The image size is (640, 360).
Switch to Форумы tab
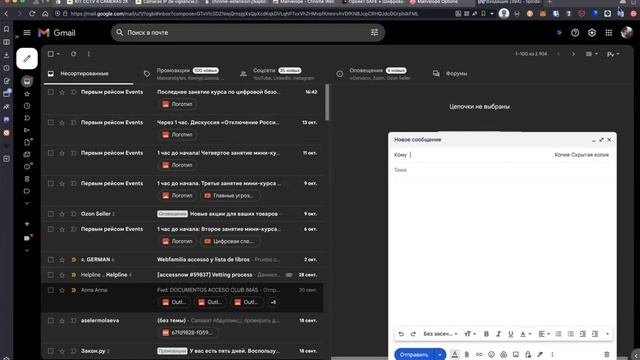click(456, 74)
